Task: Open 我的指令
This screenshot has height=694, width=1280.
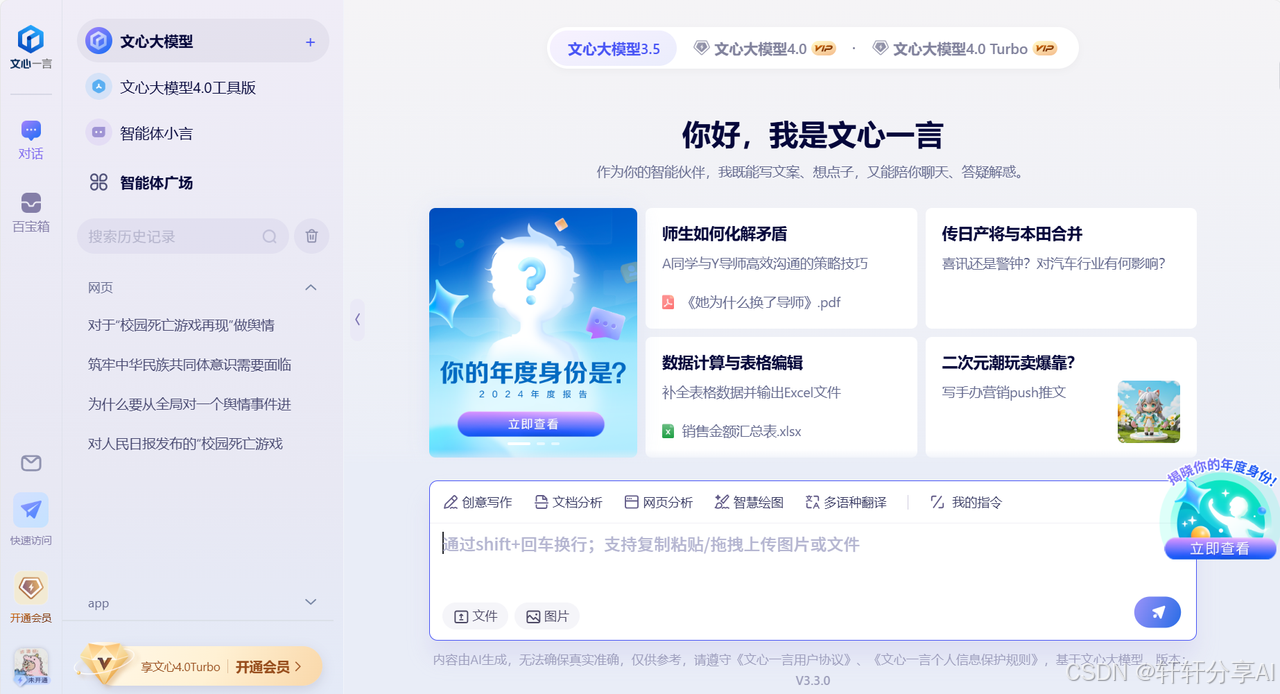Action: 966,502
